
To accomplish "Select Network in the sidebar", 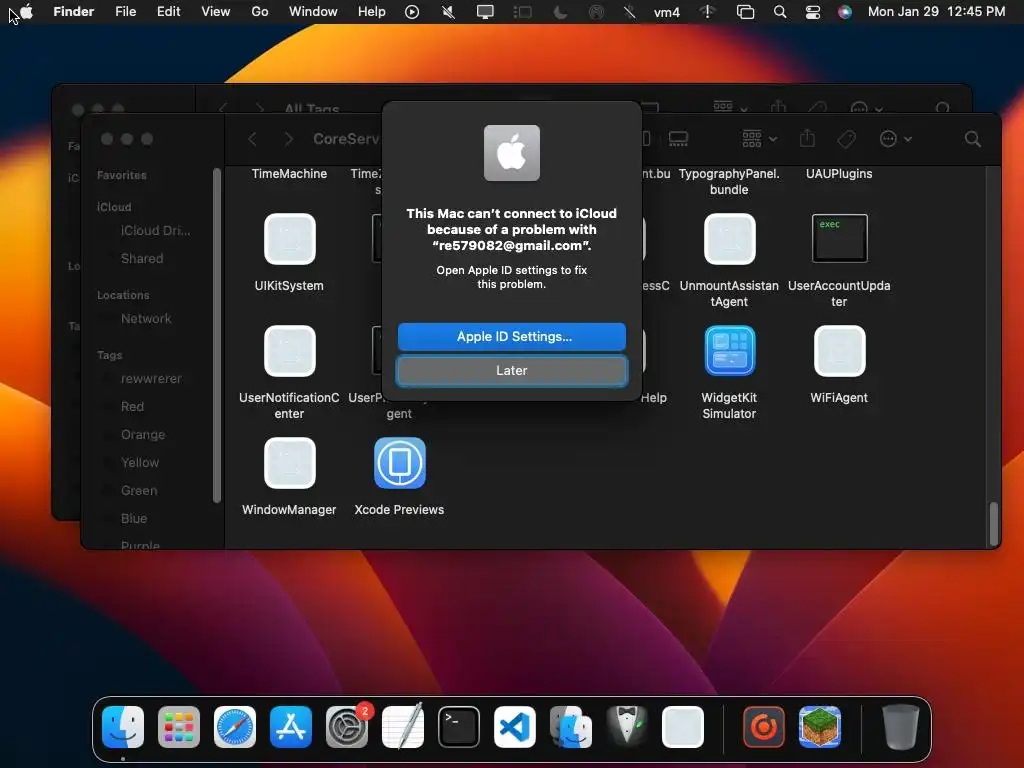I will tap(147, 319).
